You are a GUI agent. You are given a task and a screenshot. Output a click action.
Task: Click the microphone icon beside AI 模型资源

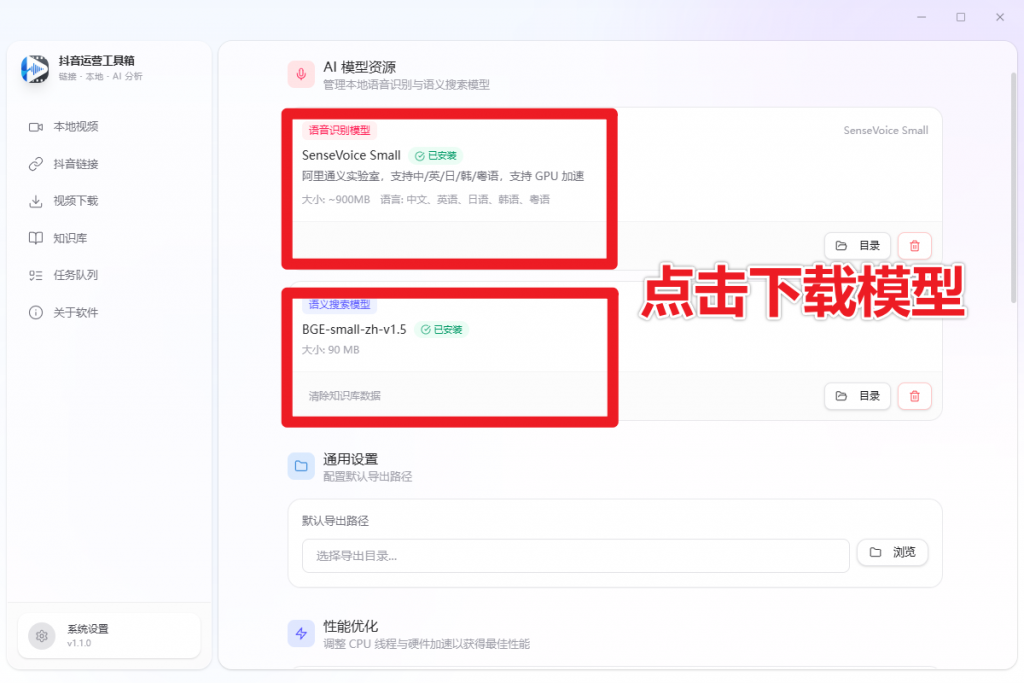(x=301, y=75)
